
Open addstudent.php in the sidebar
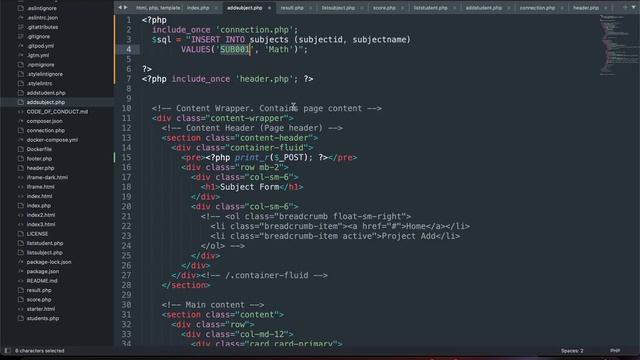click(x=46, y=93)
